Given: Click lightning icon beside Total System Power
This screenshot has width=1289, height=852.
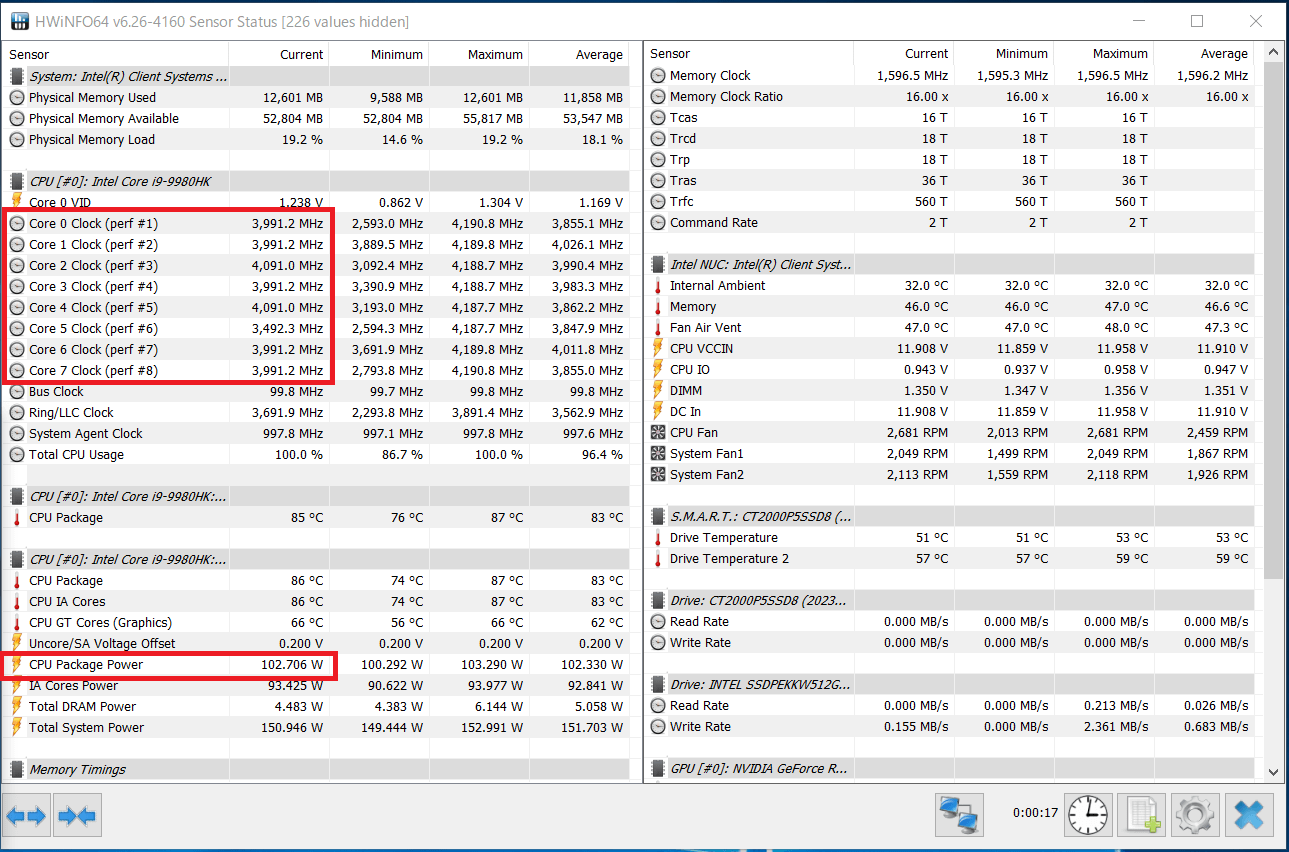Looking at the screenshot, I should (17, 728).
